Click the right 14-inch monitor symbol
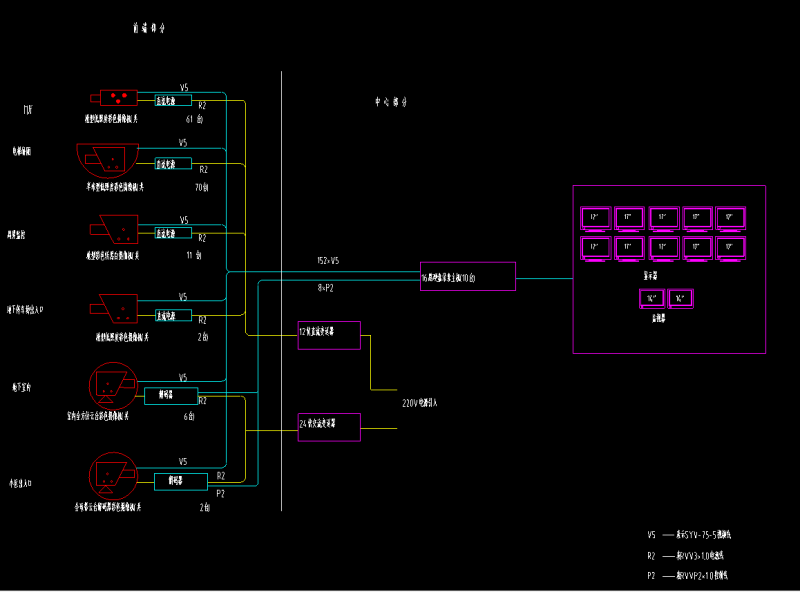Viewport: 800px width, 592px height. click(681, 297)
